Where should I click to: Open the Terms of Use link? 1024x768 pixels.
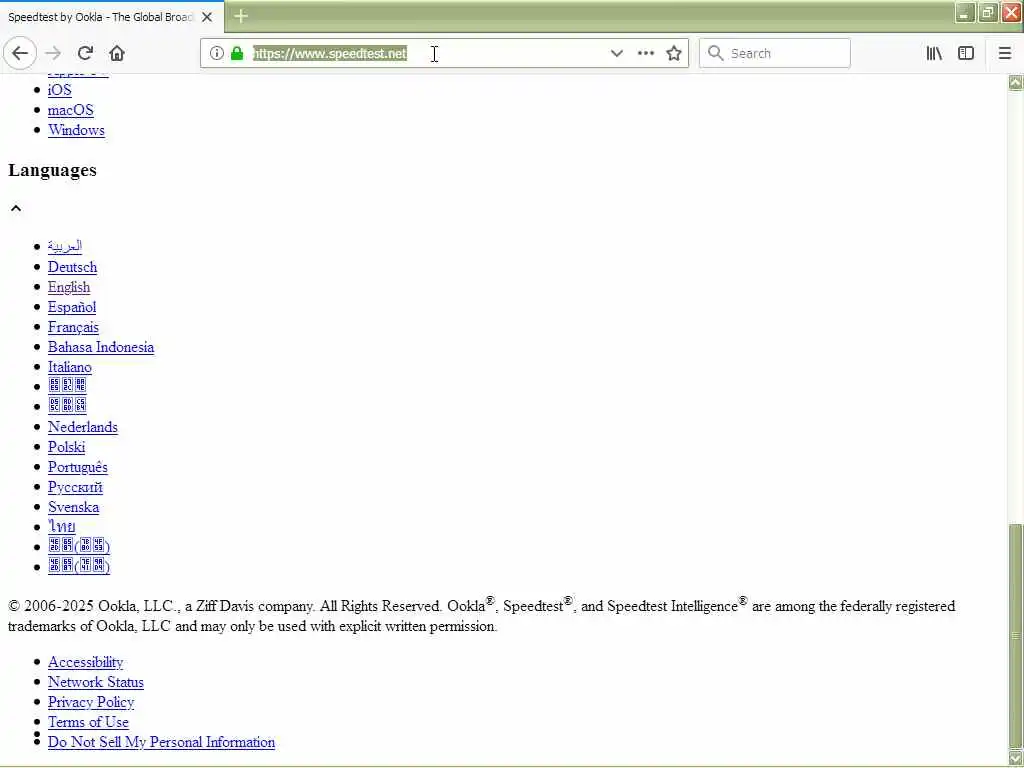click(x=88, y=722)
